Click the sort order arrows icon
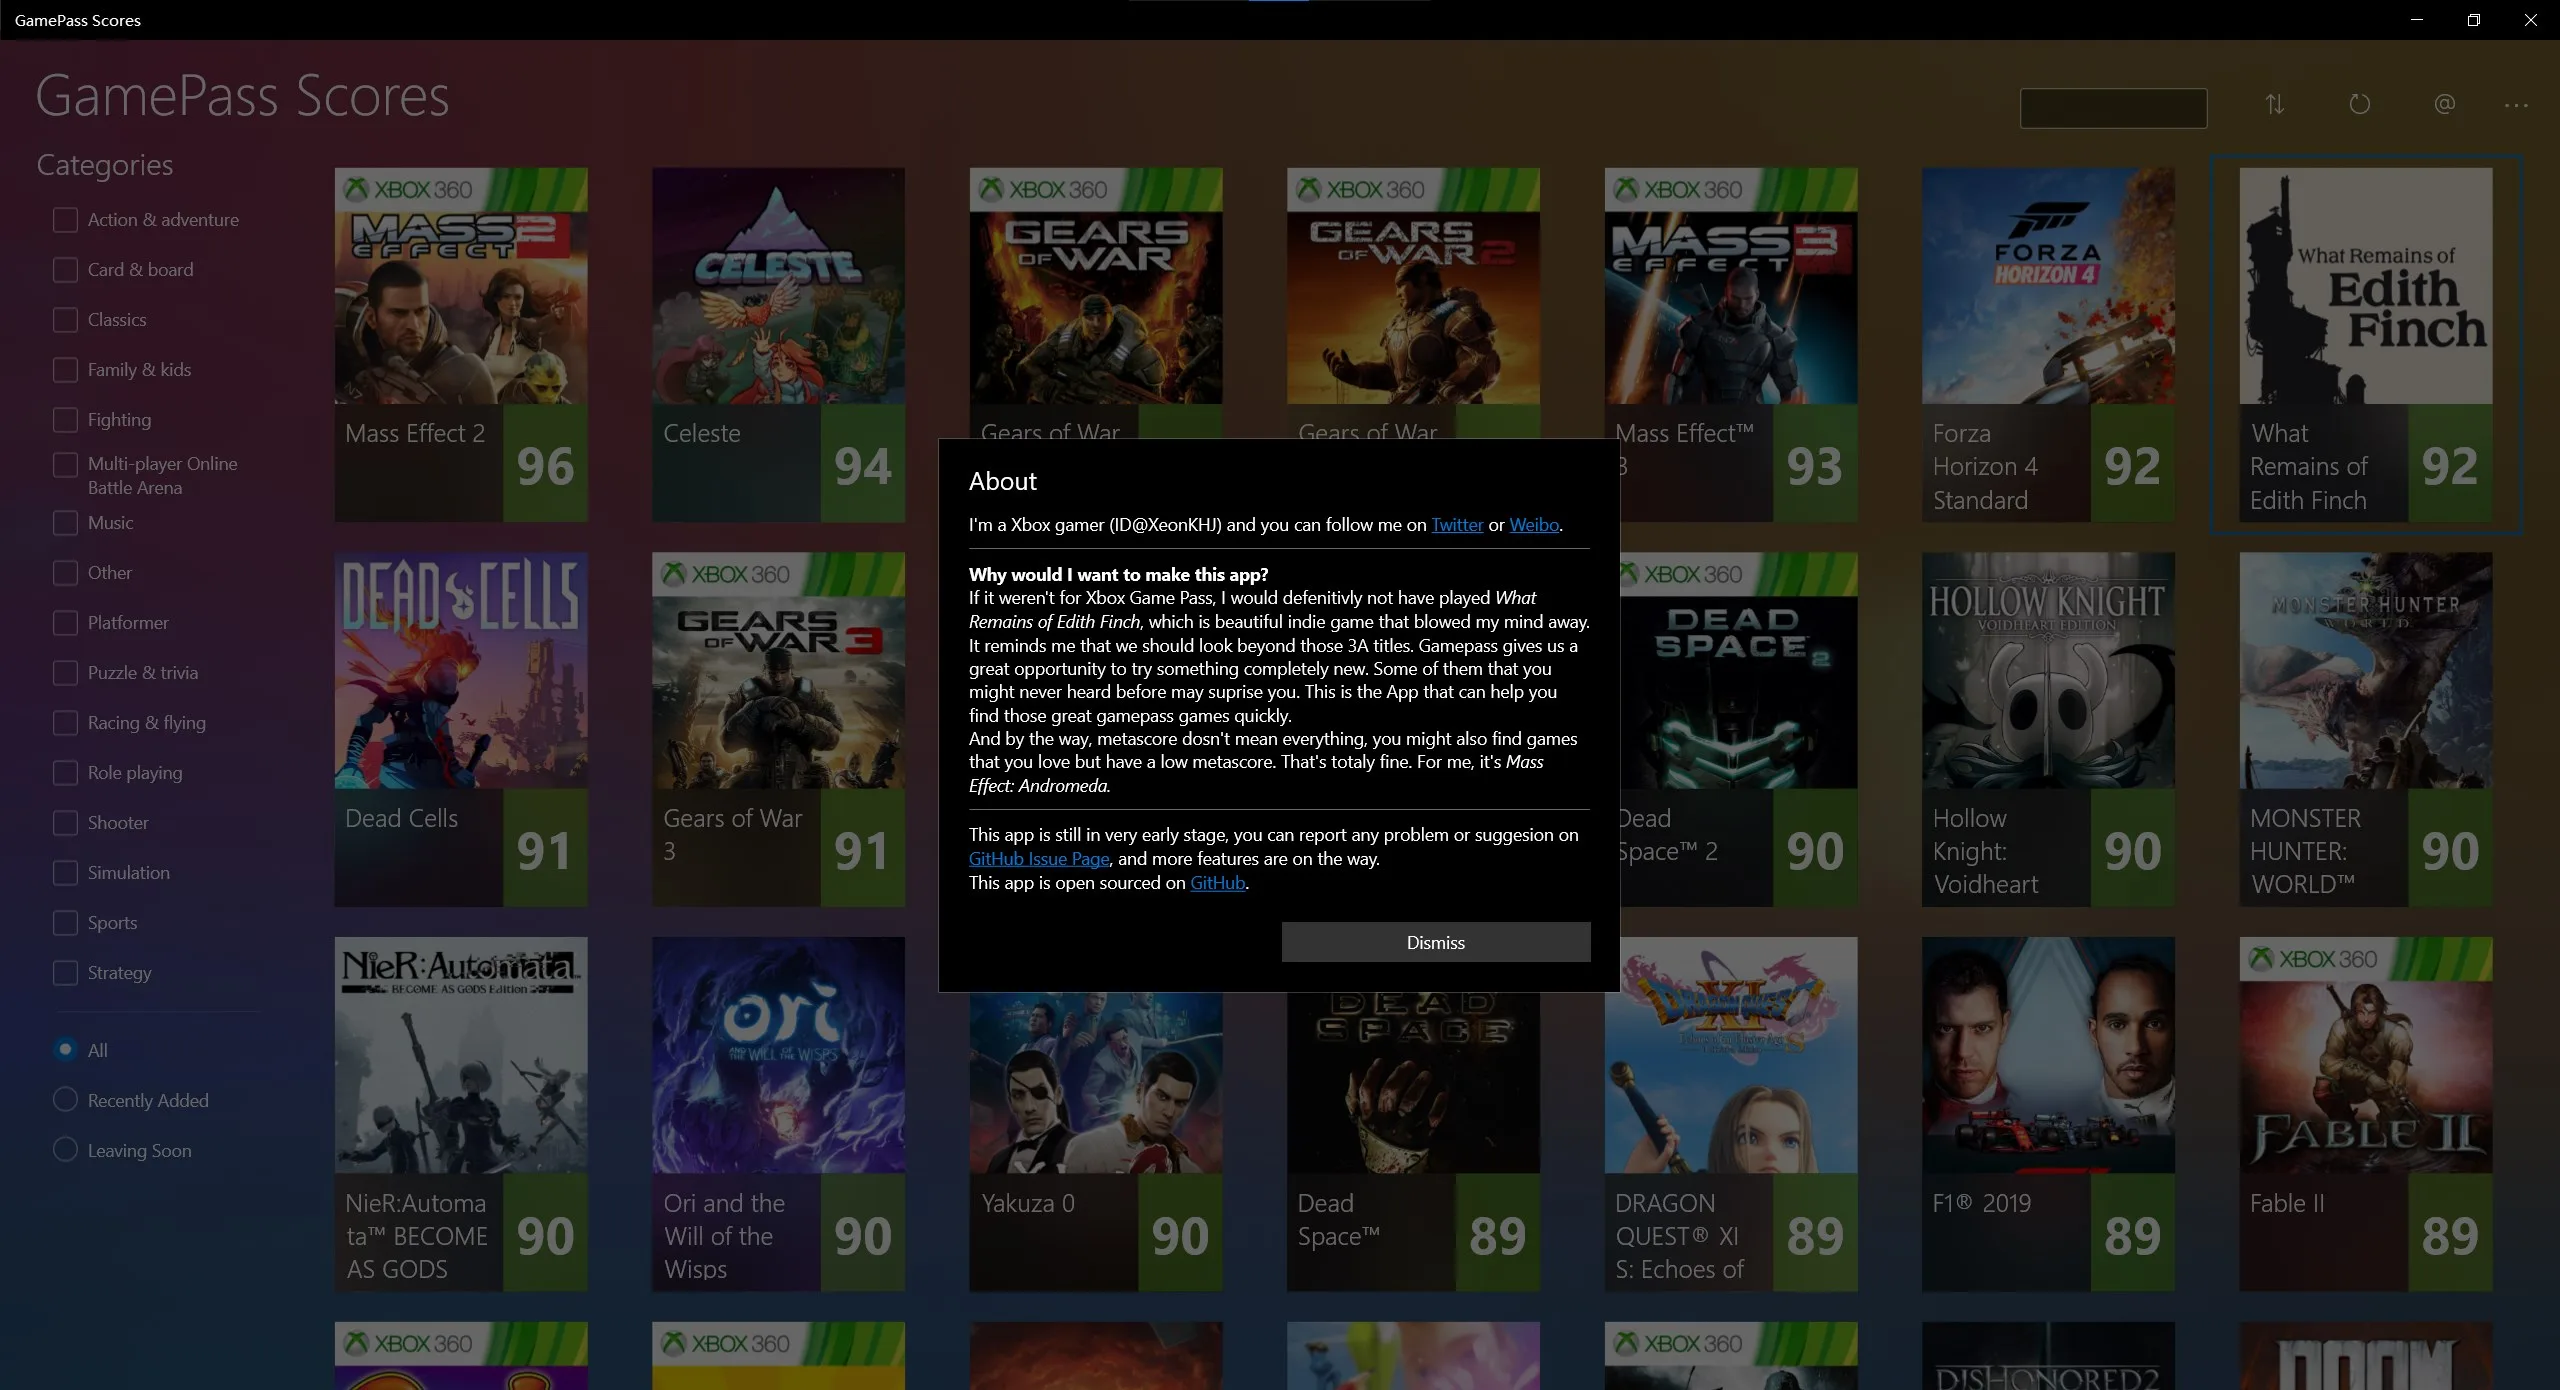 (x=2274, y=104)
